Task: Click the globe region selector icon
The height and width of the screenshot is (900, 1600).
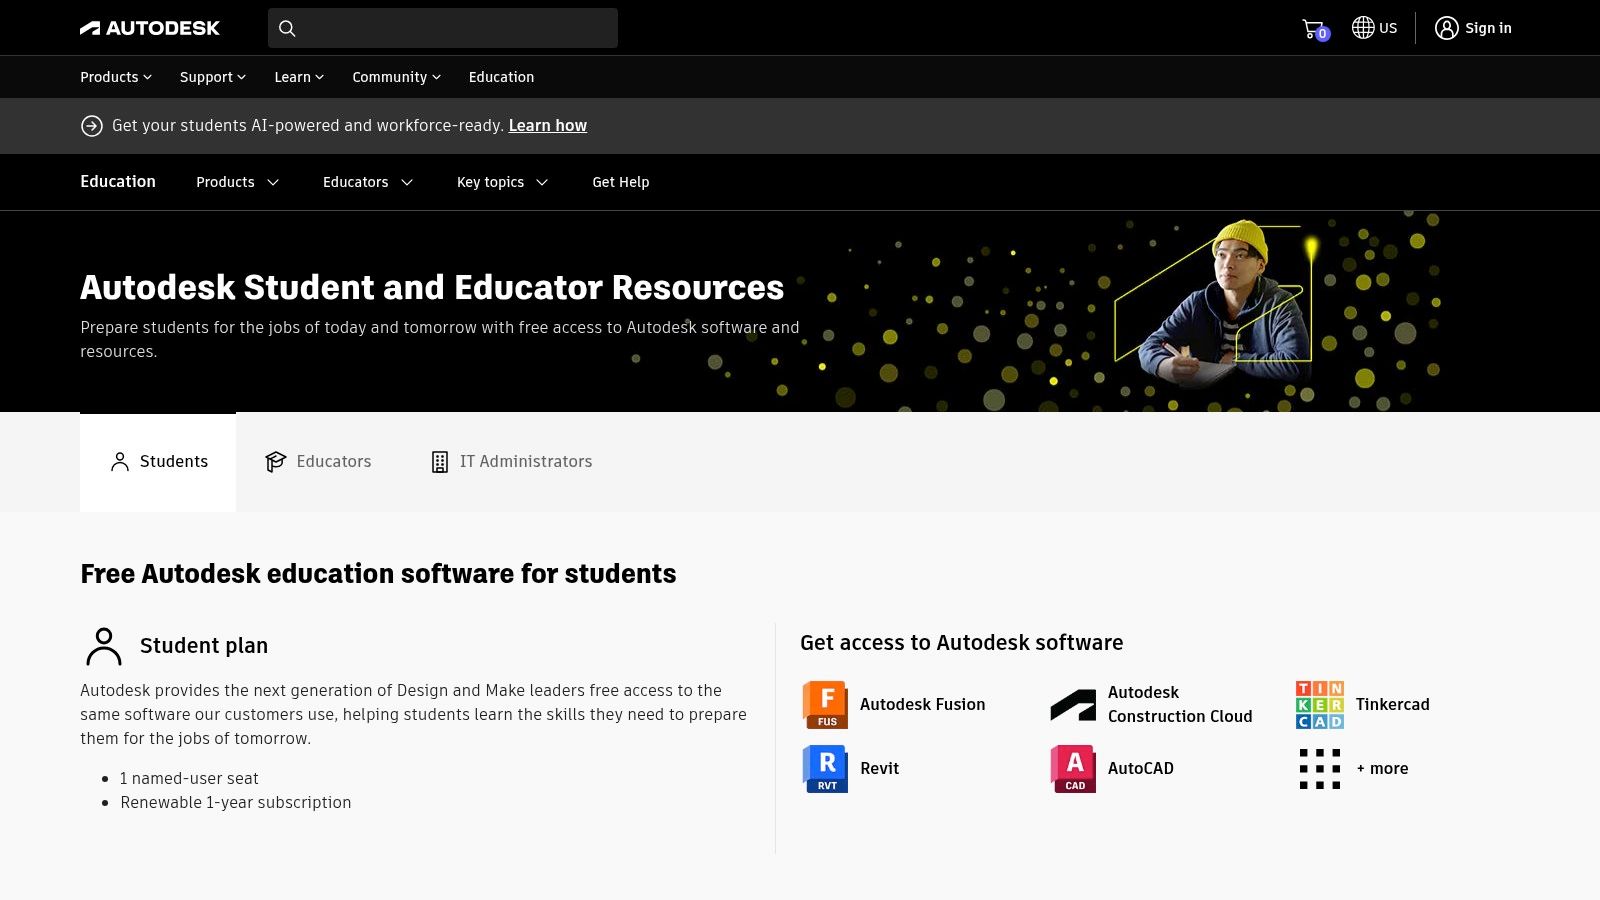Action: tap(1363, 28)
